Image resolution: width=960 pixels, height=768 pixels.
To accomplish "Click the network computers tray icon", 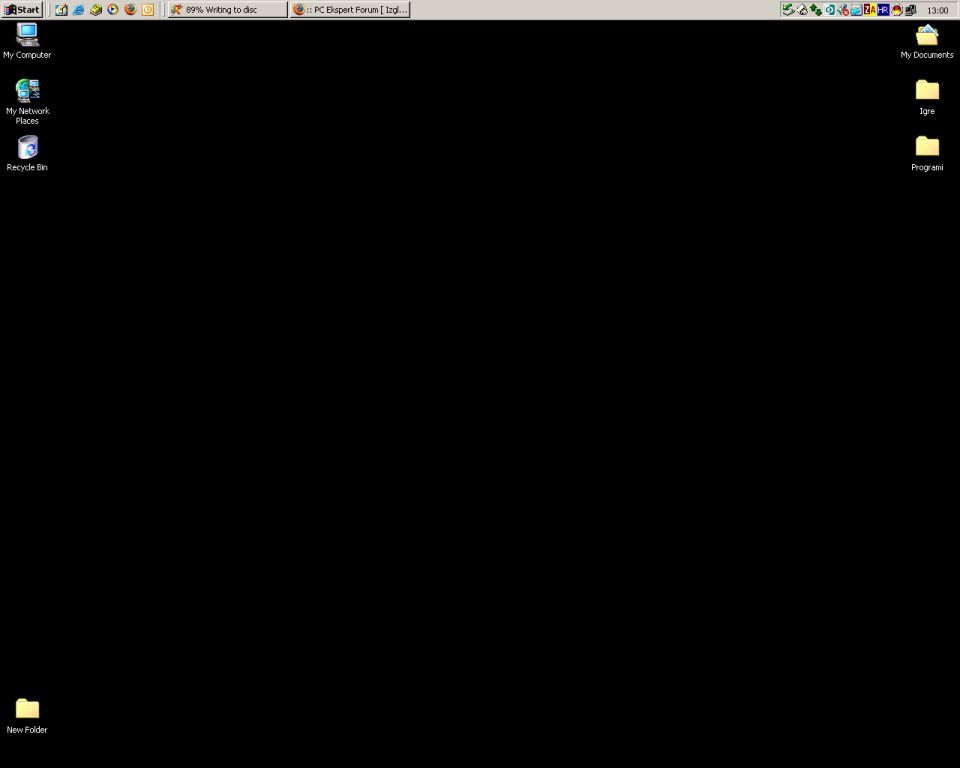I will (910, 9).
